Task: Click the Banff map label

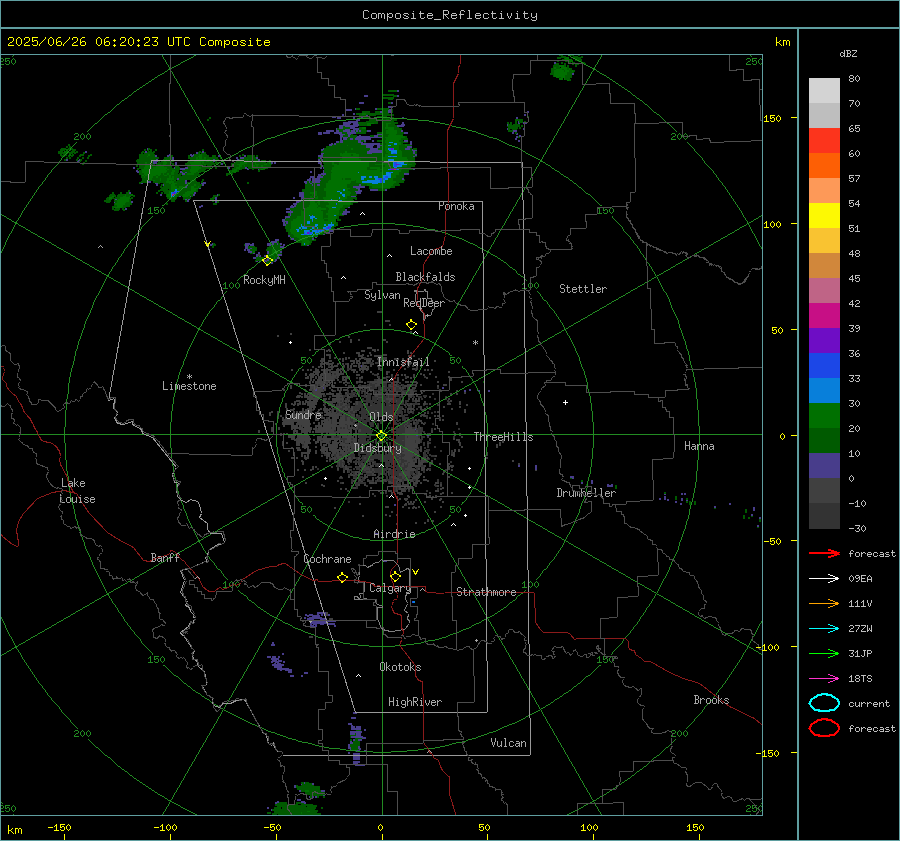Action: click(x=165, y=557)
